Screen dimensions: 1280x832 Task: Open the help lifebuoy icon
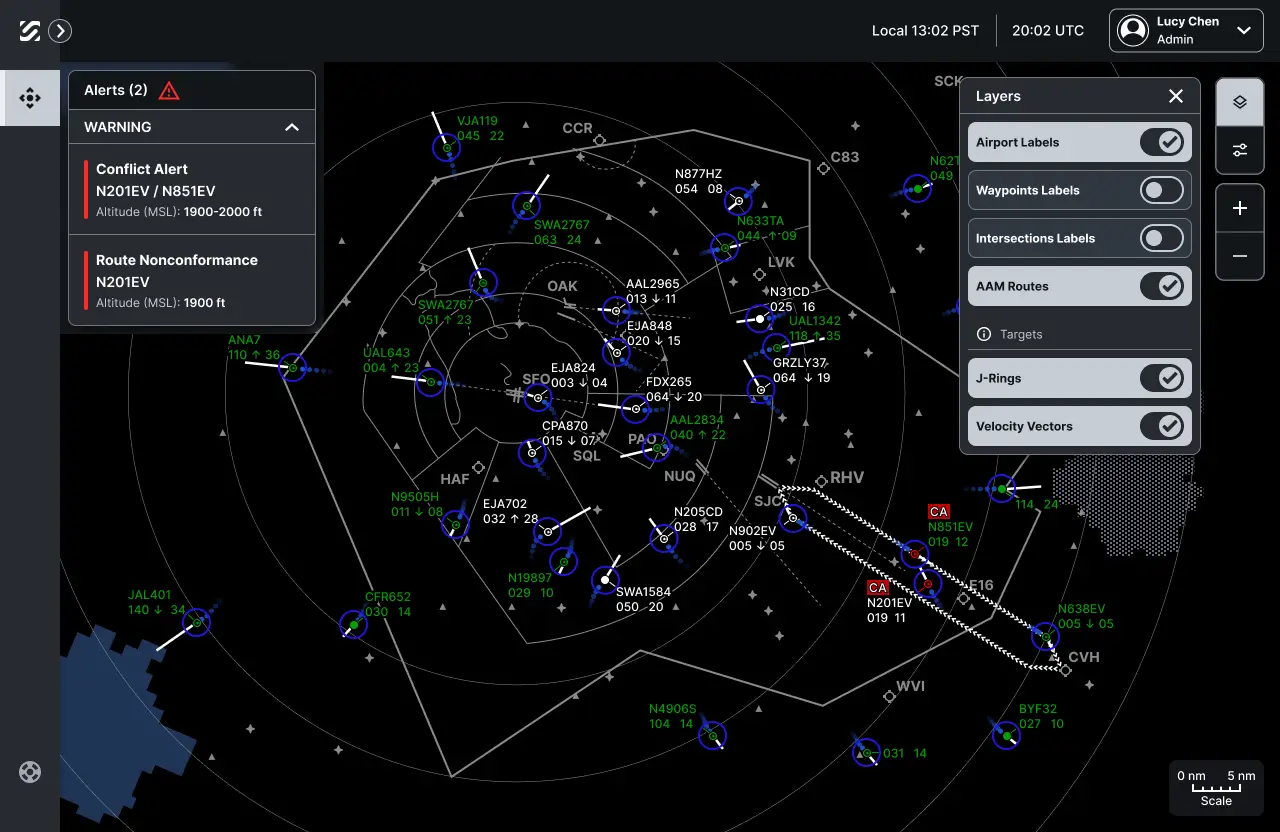(x=30, y=772)
